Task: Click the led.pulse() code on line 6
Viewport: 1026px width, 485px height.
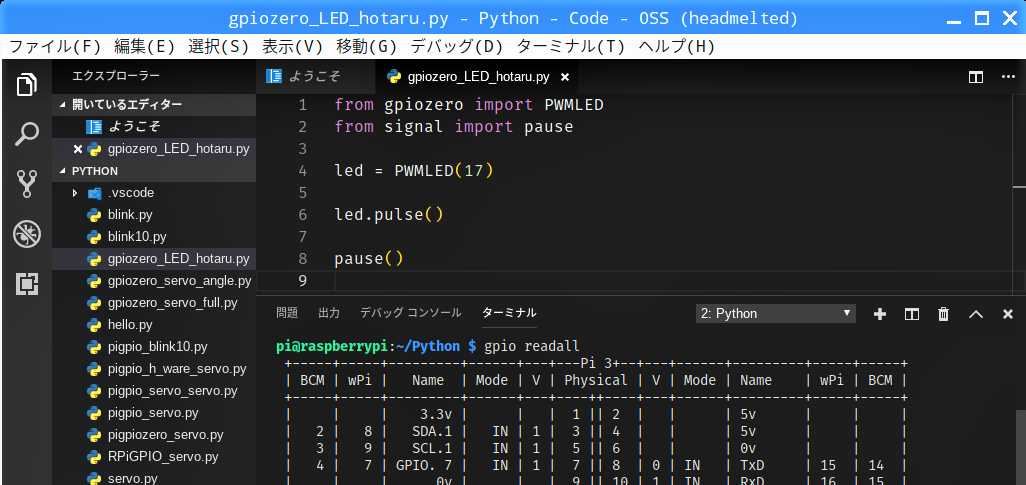Action: [x=389, y=215]
